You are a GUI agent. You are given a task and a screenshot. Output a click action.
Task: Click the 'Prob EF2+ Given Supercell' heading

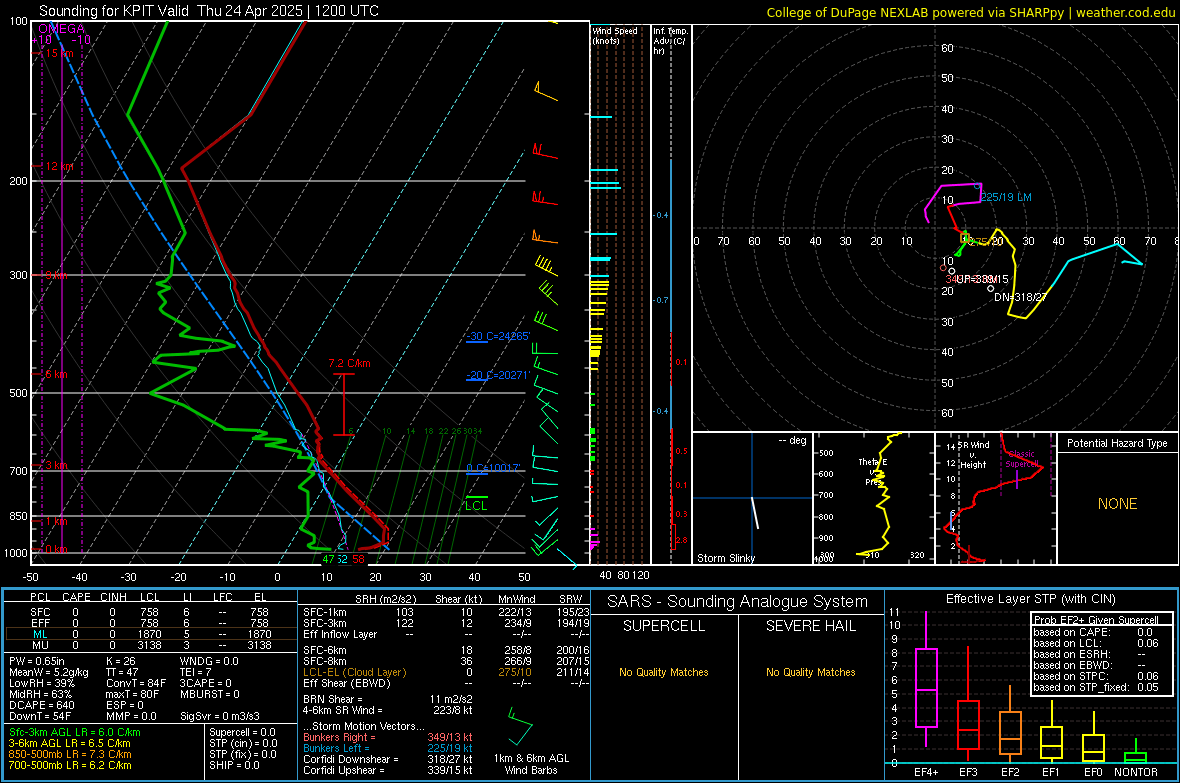click(1096, 620)
